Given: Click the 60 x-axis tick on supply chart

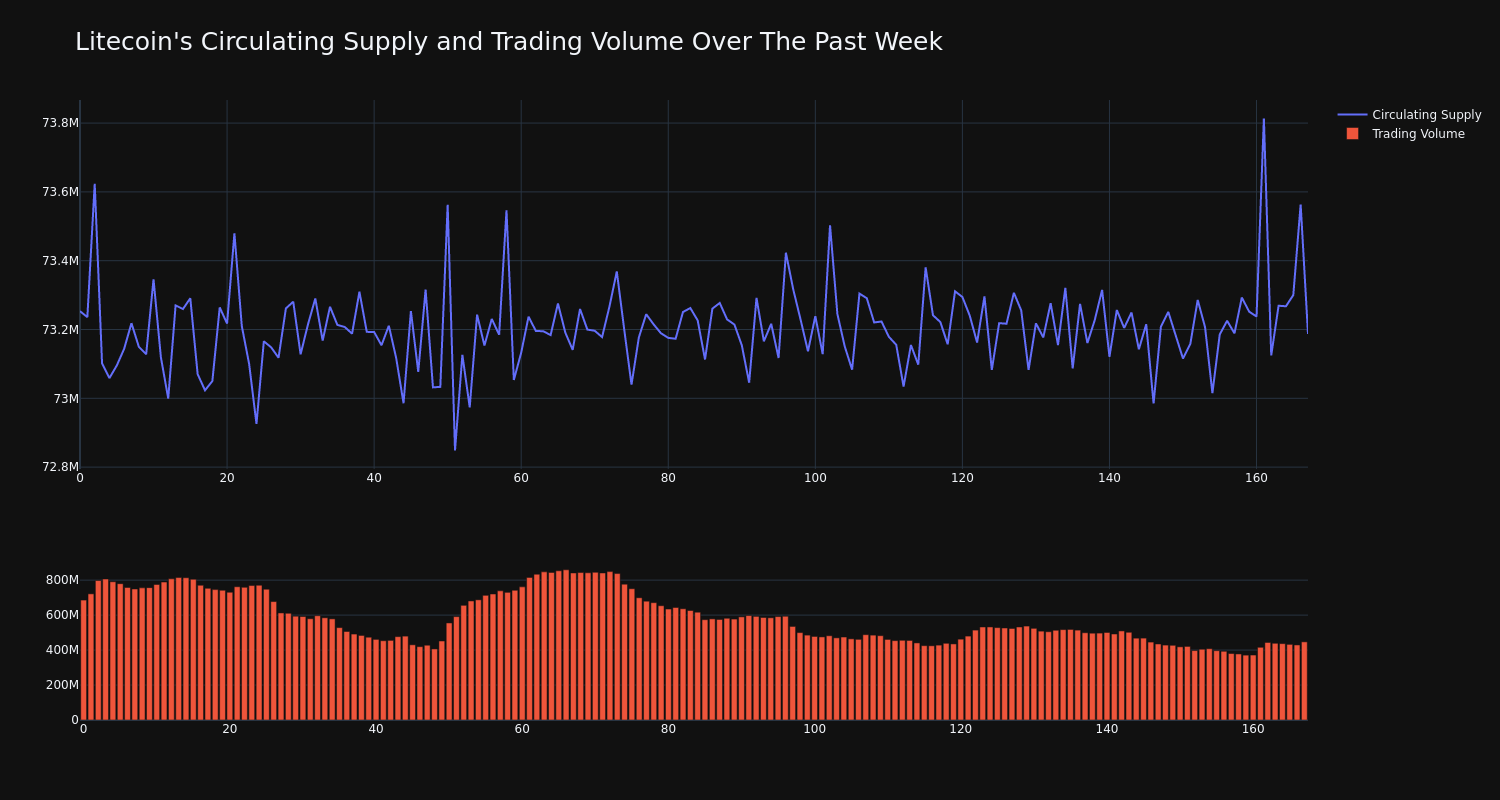Looking at the screenshot, I should click(x=521, y=478).
